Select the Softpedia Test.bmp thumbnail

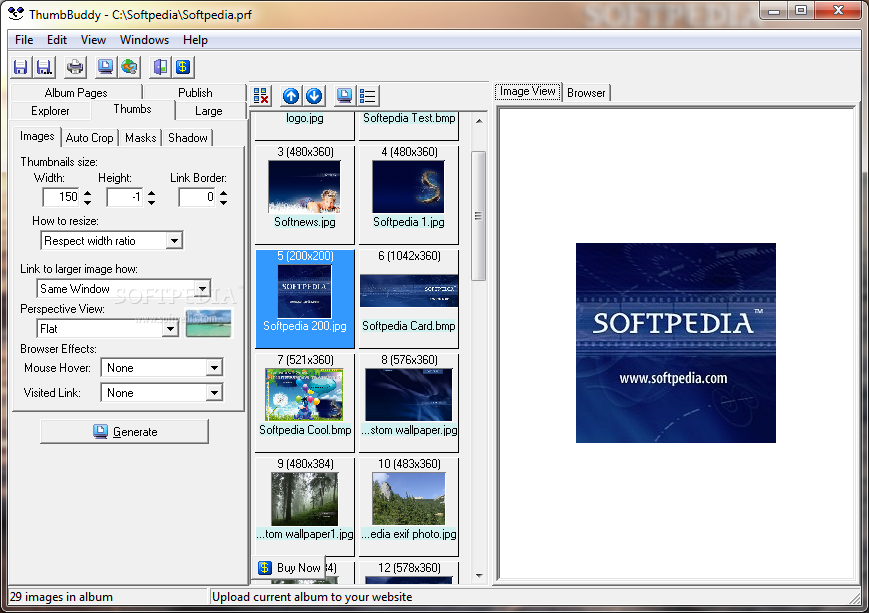tap(408, 125)
